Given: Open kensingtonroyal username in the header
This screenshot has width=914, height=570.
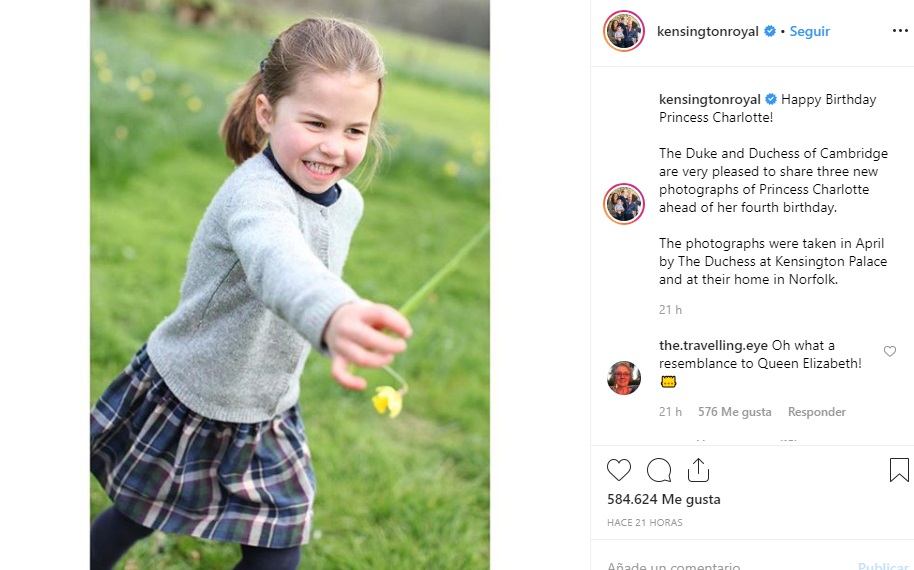Looking at the screenshot, I should (708, 31).
